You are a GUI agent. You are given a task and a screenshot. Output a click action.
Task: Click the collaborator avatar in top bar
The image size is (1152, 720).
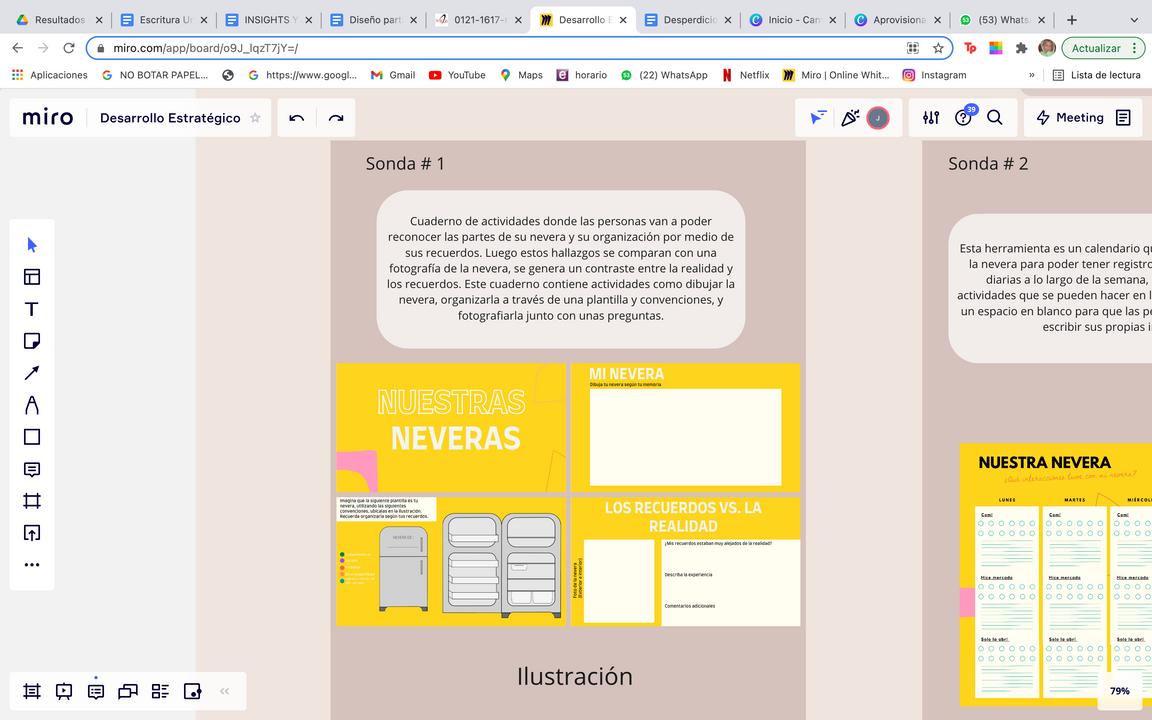click(877, 118)
